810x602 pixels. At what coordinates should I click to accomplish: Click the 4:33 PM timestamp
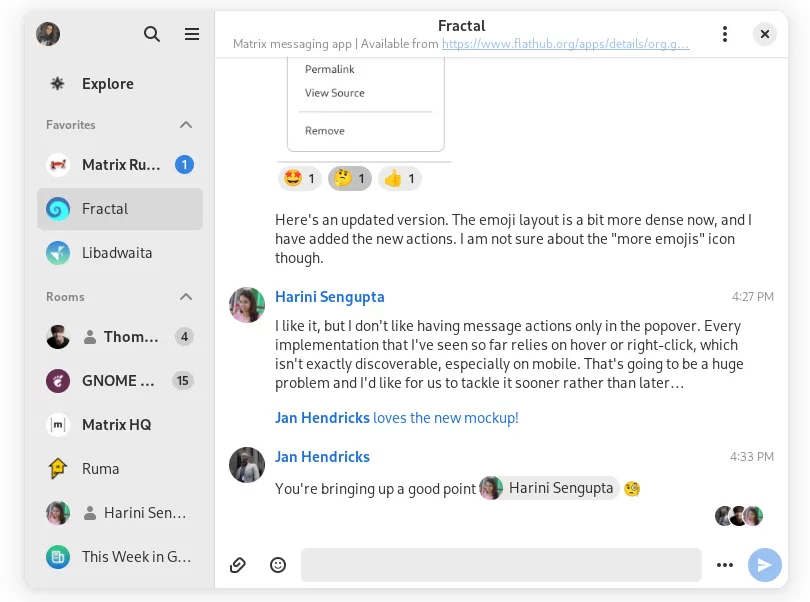coord(752,457)
